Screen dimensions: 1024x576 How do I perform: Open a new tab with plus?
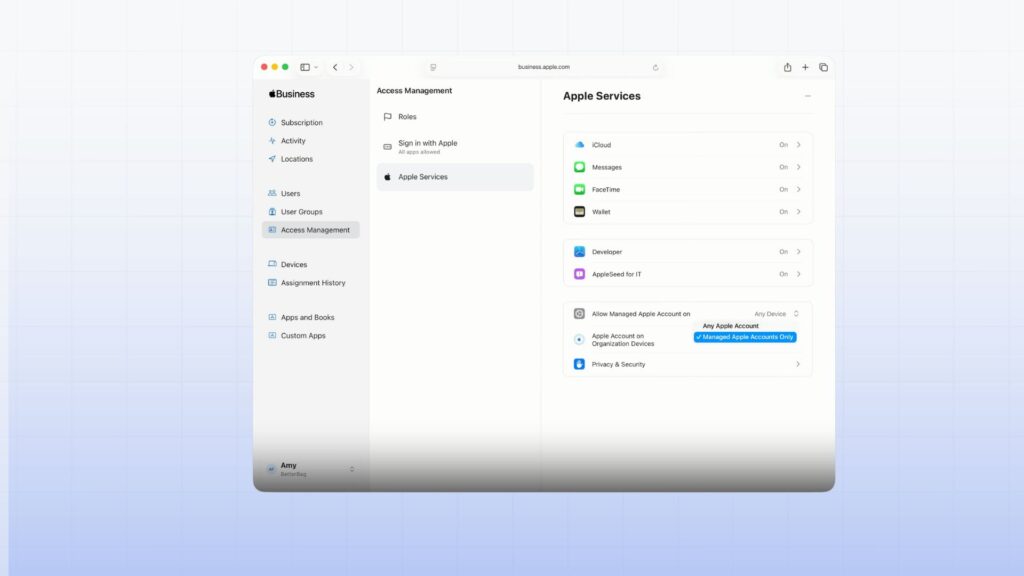[x=805, y=67]
